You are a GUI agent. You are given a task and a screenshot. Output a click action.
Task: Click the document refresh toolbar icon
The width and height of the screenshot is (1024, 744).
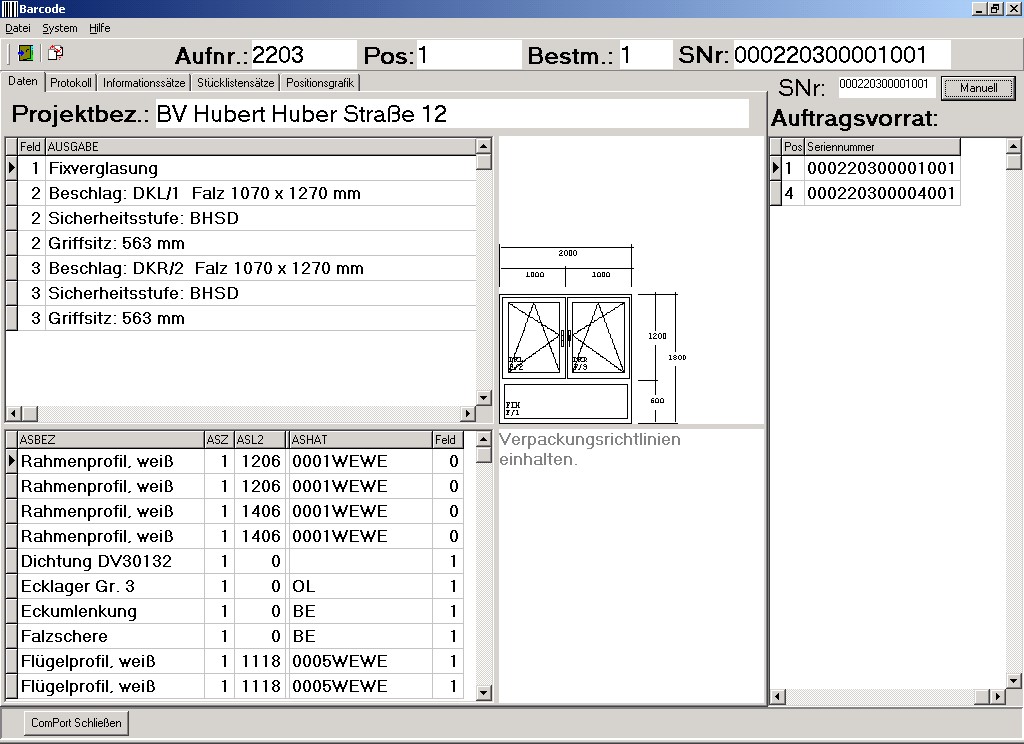coord(55,53)
